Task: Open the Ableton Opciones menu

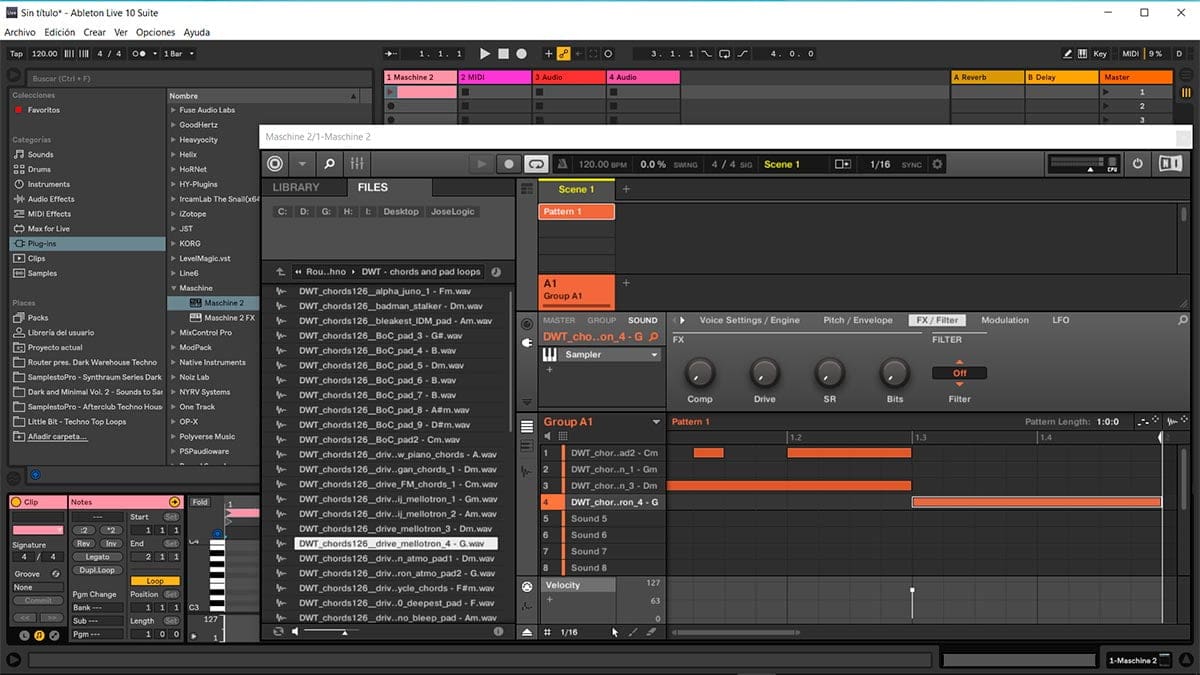Action: (x=155, y=33)
